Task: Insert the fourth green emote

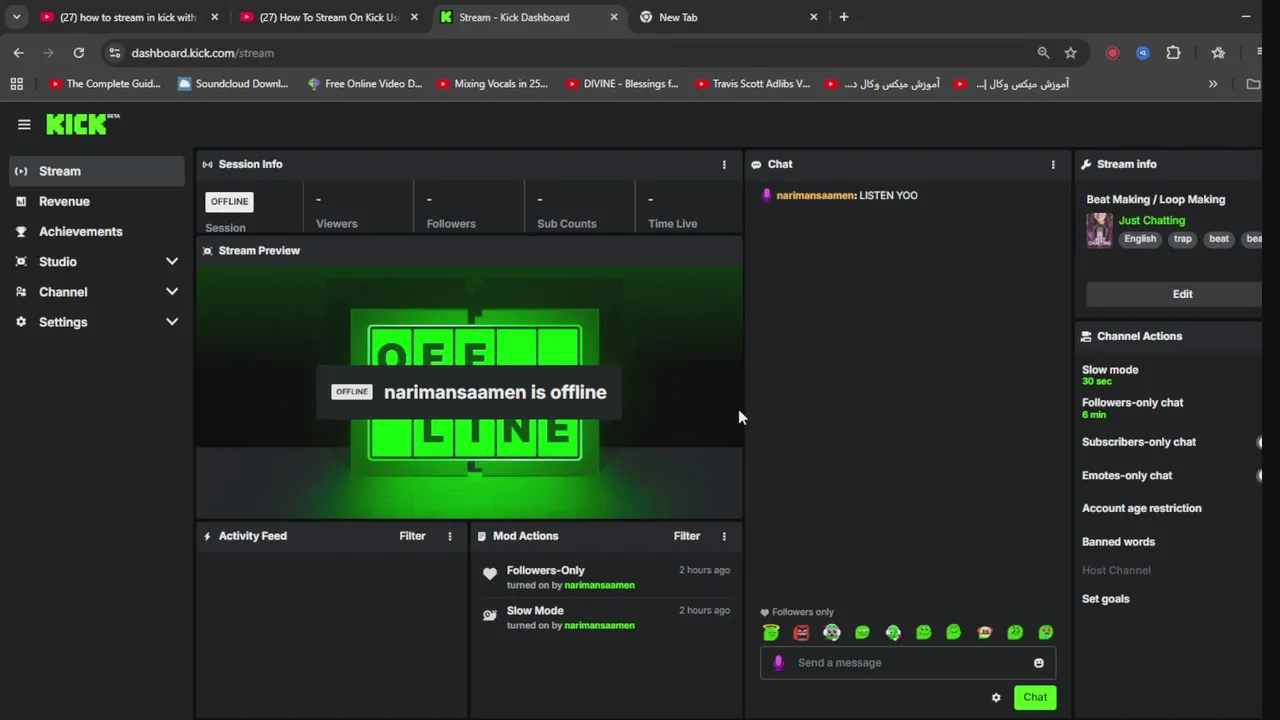Action: tap(862, 632)
